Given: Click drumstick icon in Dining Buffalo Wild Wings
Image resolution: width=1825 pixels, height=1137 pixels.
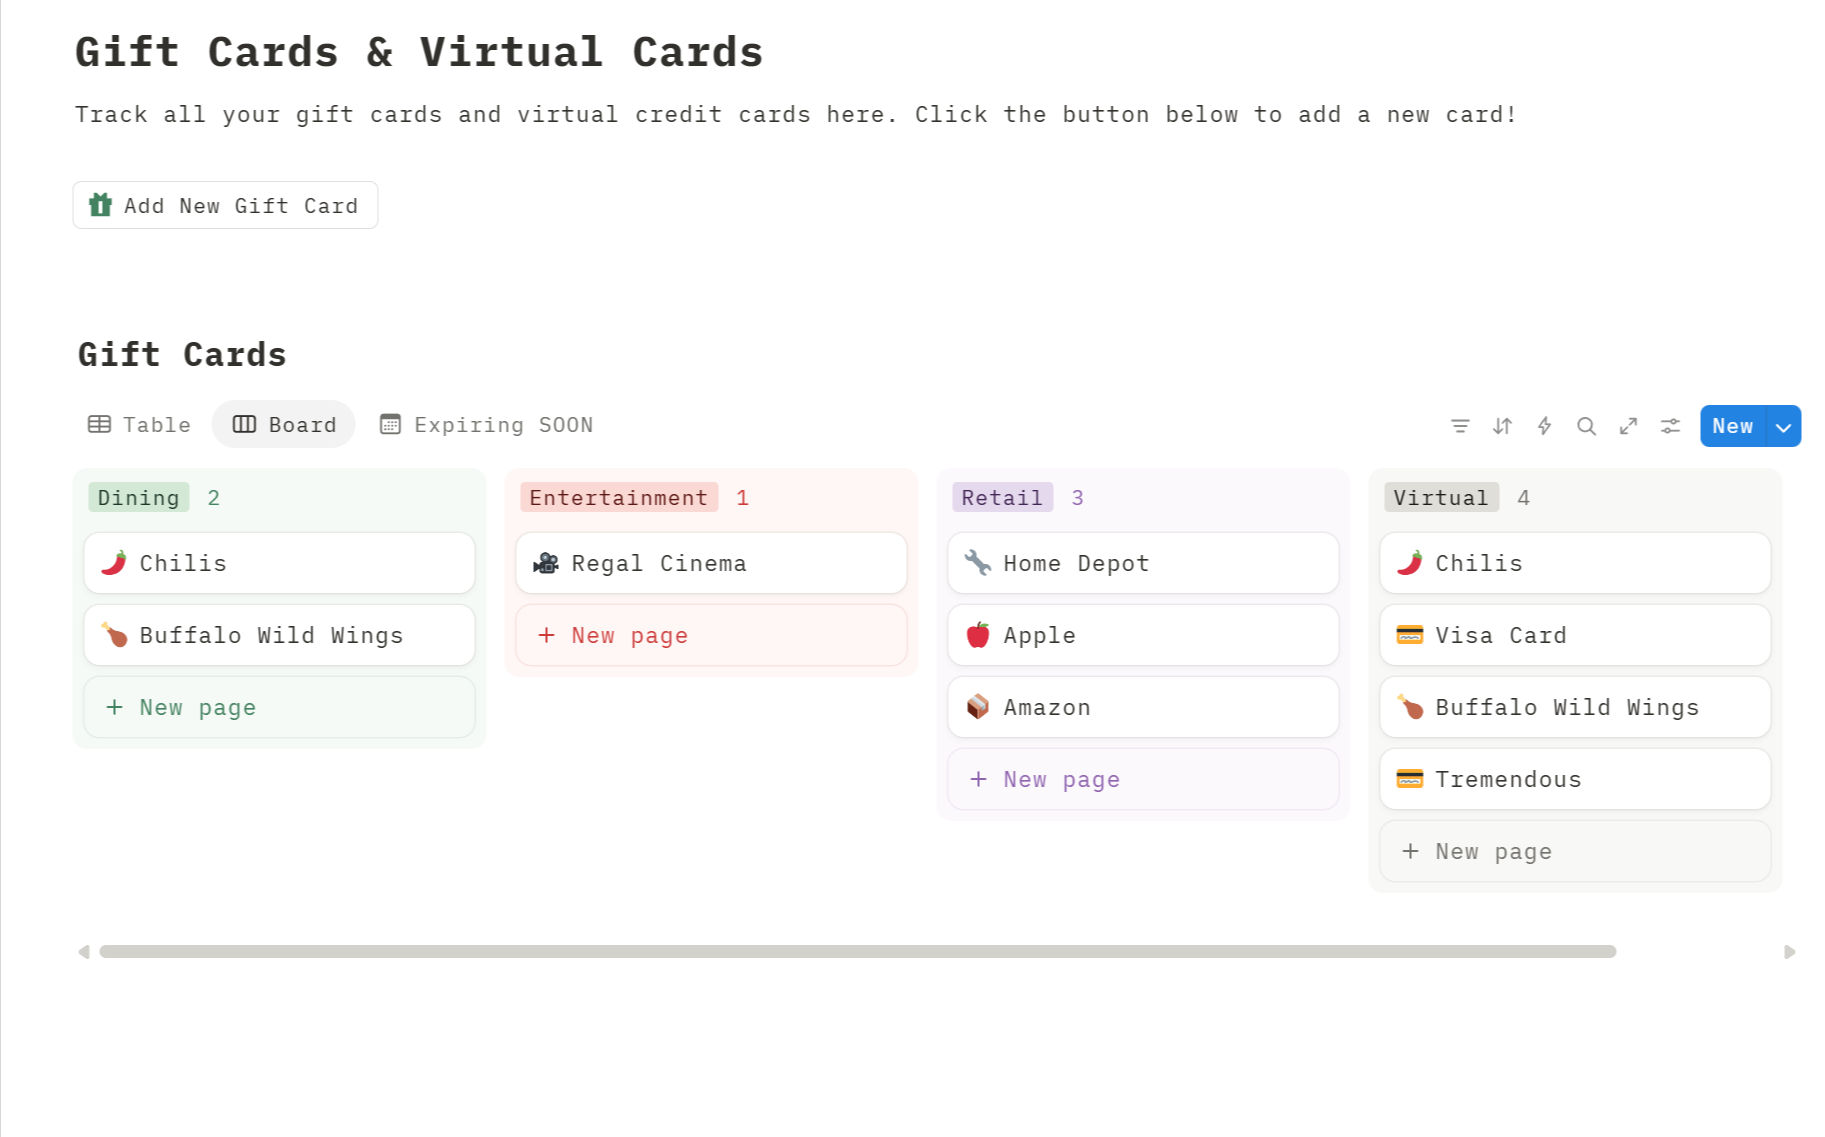Looking at the screenshot, I should 114,635.
